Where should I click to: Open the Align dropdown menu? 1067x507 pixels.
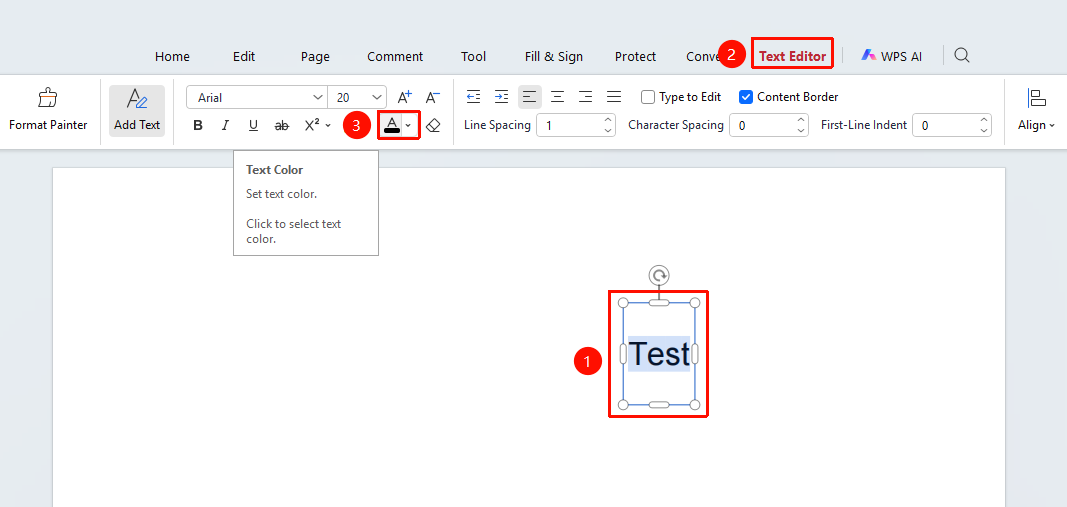[x=1036, y=110]
